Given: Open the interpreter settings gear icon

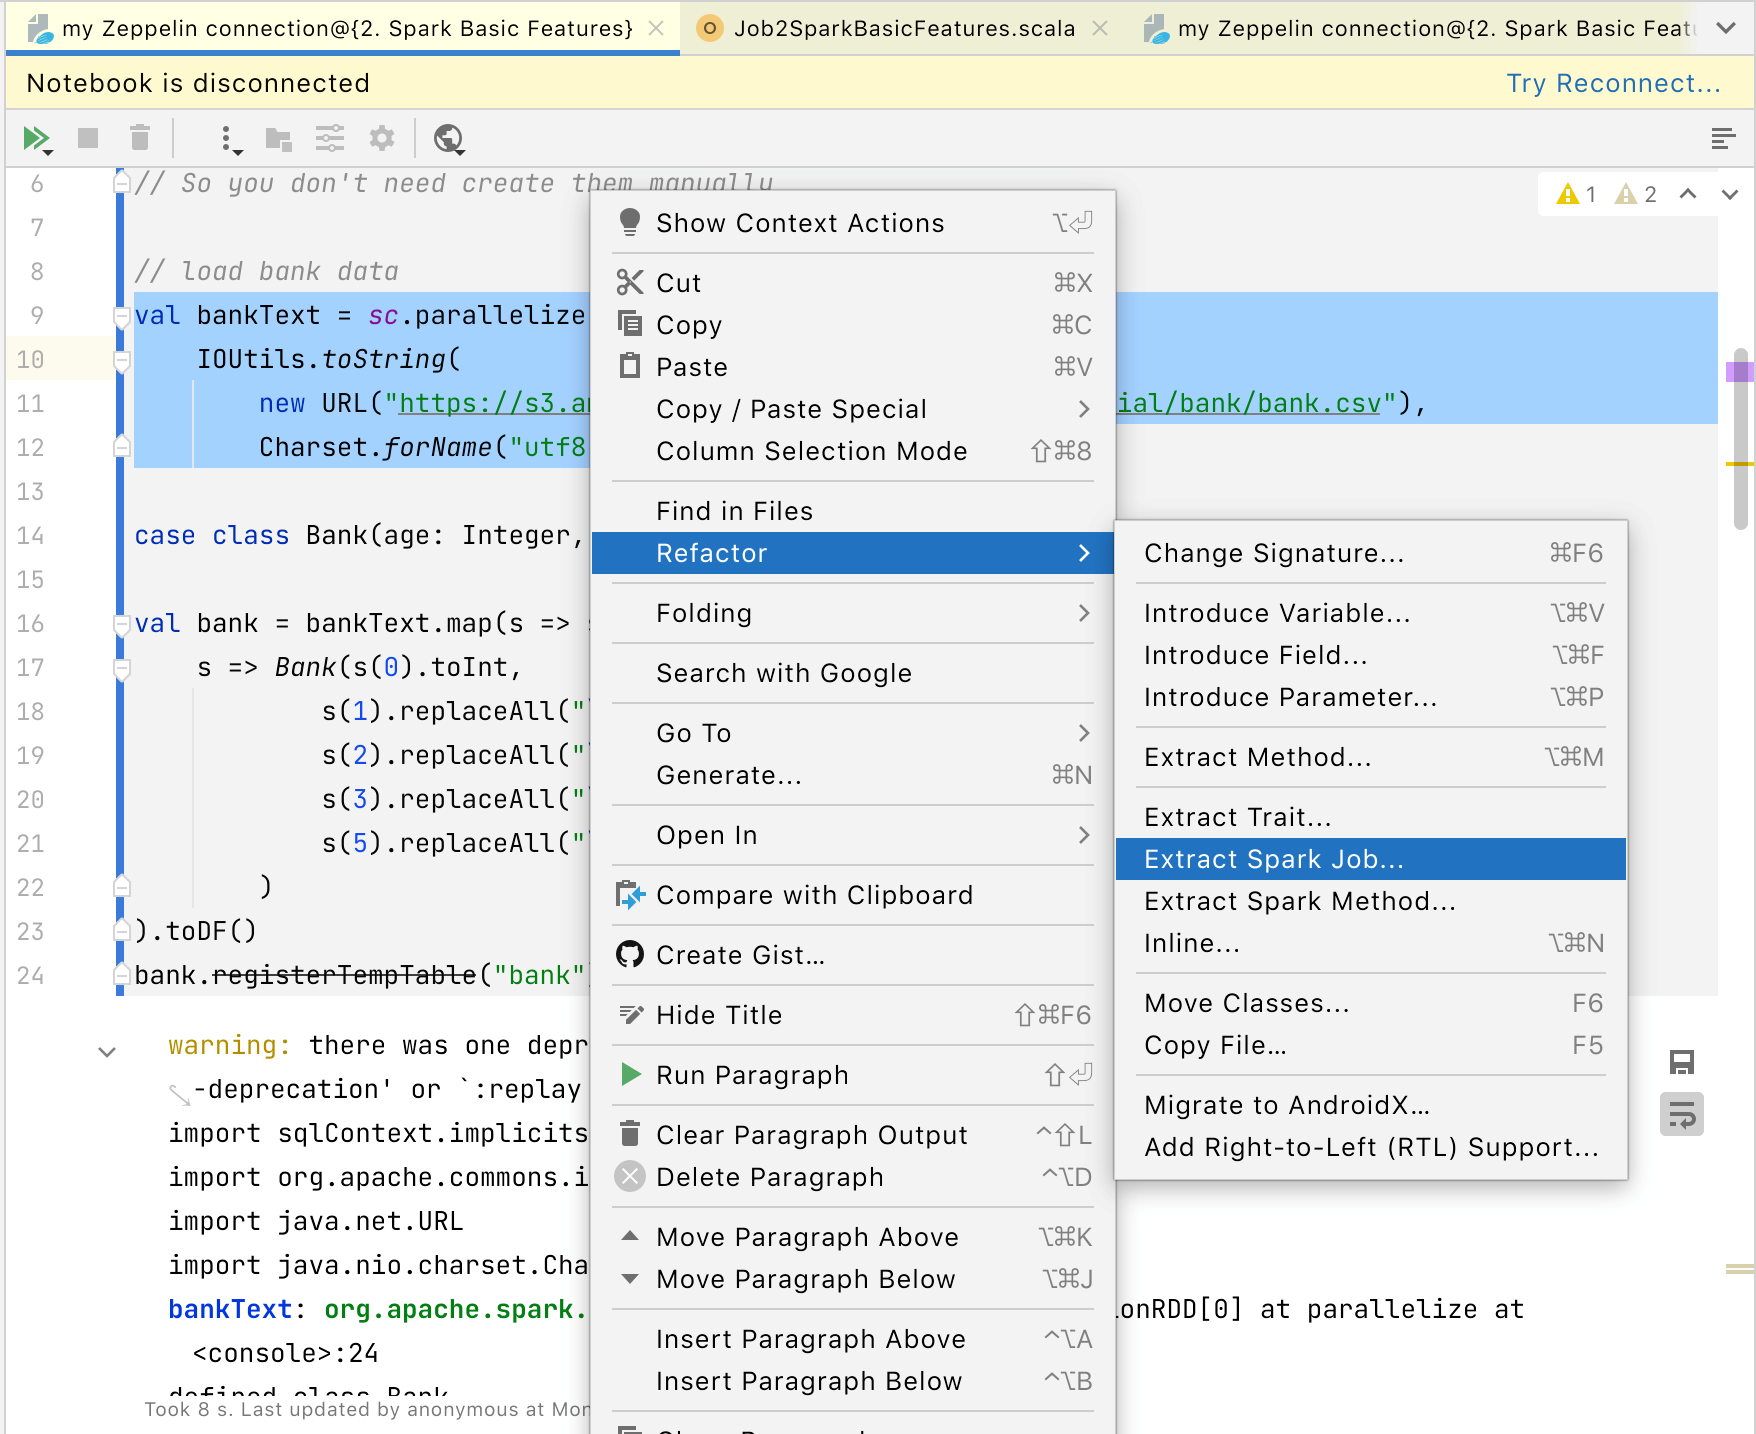Looking at the screenshot, I should (382, 138).
